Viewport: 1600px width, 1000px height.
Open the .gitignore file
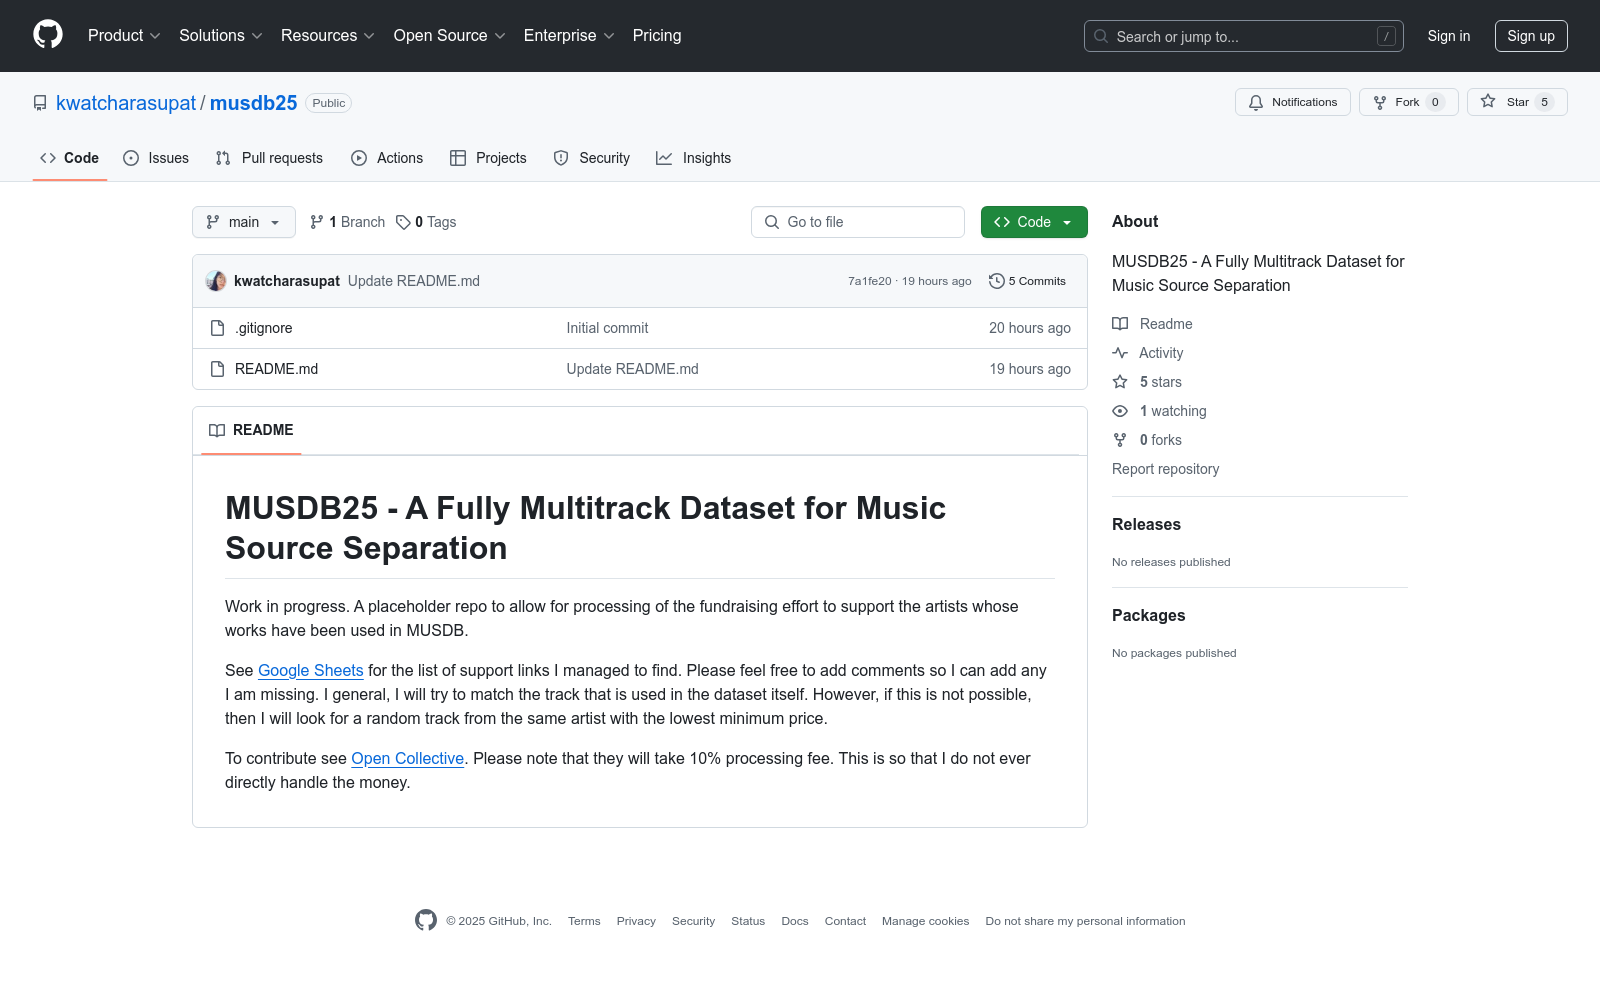(x=264, y=328)
